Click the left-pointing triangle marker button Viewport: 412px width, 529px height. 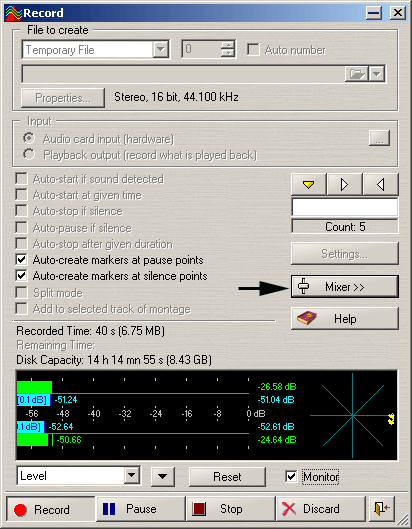(381, 184)
